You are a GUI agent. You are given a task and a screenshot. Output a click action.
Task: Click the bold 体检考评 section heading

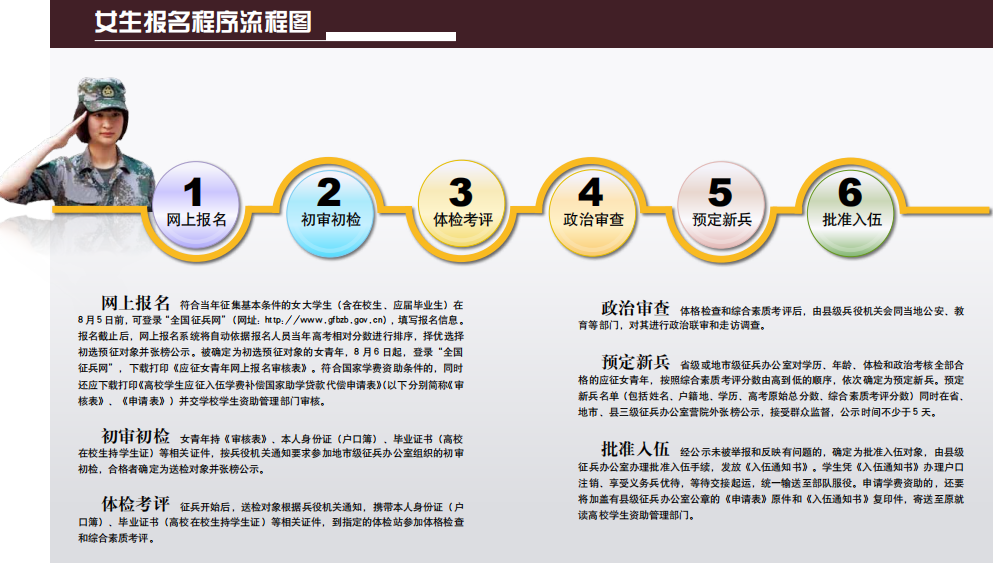coord(135,502)
